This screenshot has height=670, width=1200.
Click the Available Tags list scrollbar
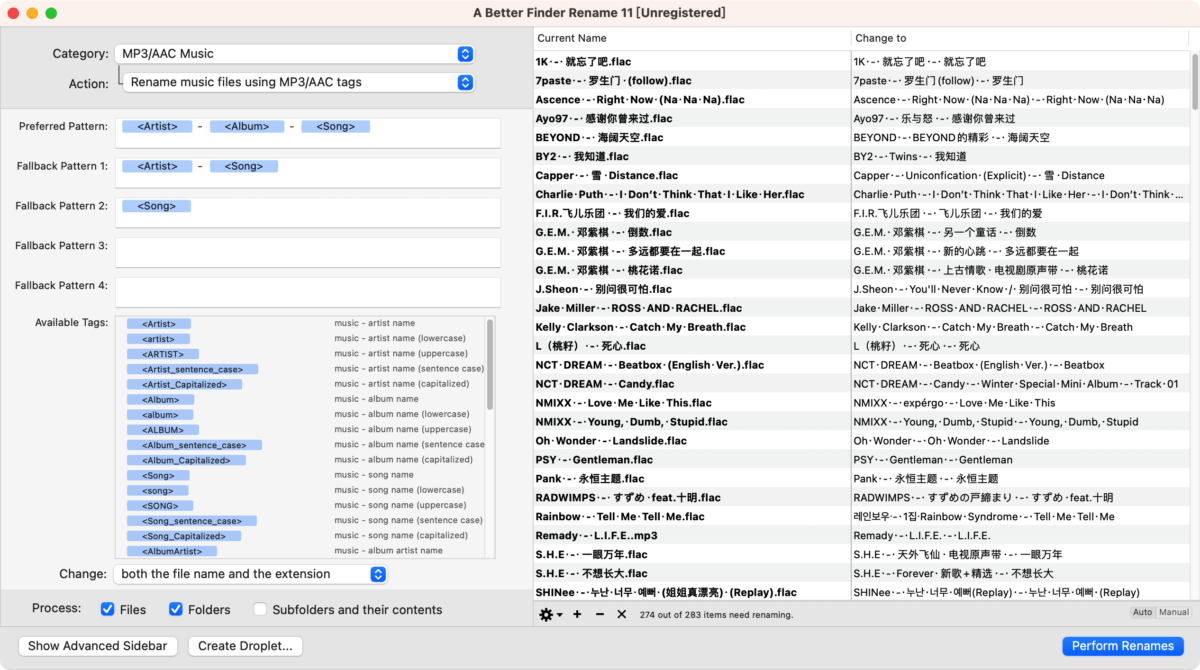tap(490, 363)
